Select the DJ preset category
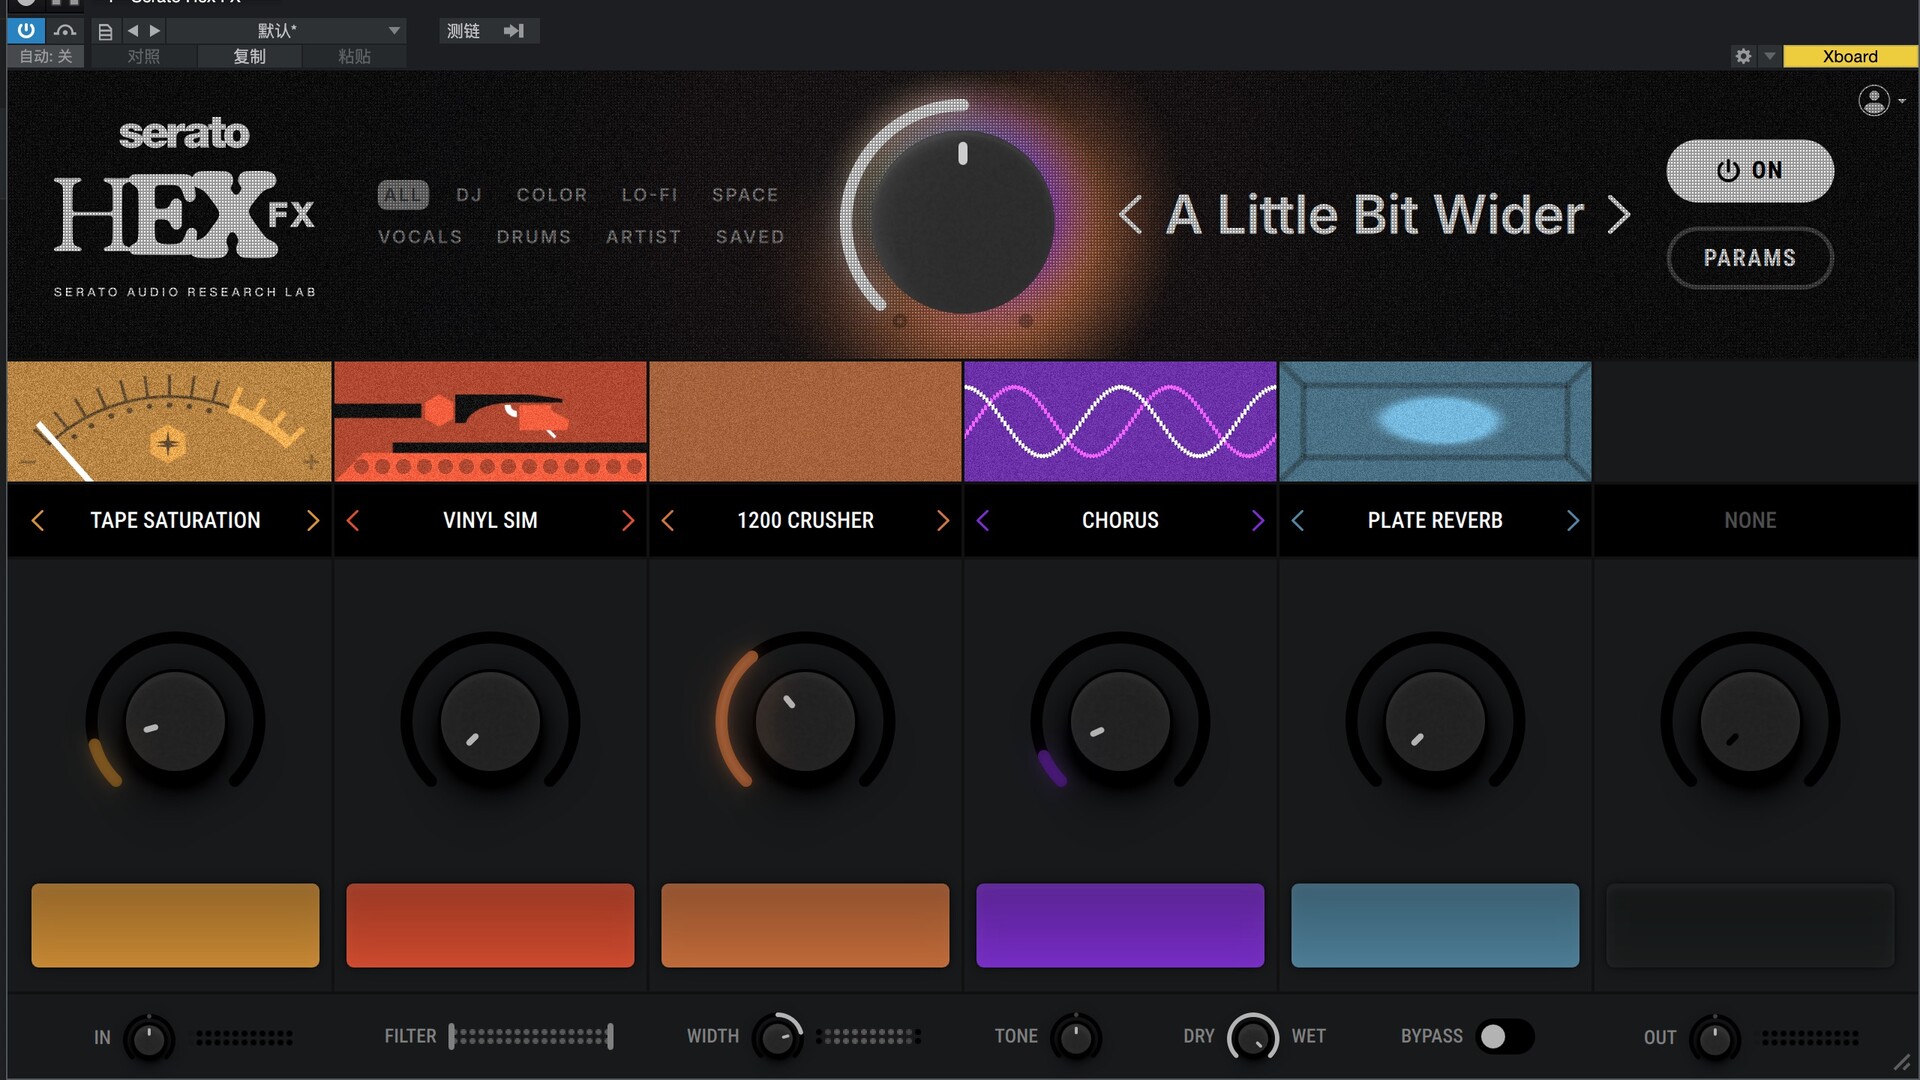Image resolution: width=1920 pixels, height=1080 pixels. 469,195
